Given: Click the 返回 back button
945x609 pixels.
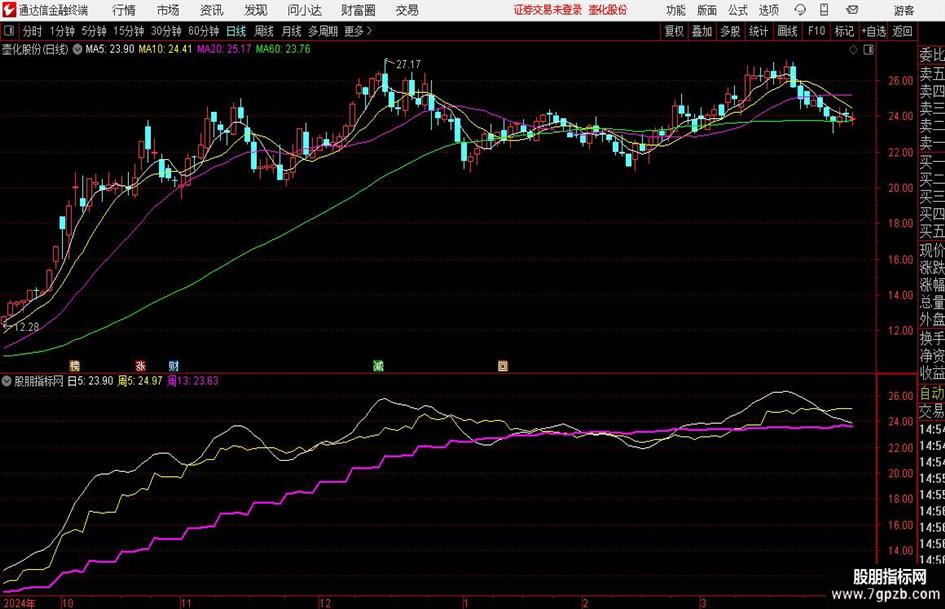Looking at the screenshot, I should 902,31.
